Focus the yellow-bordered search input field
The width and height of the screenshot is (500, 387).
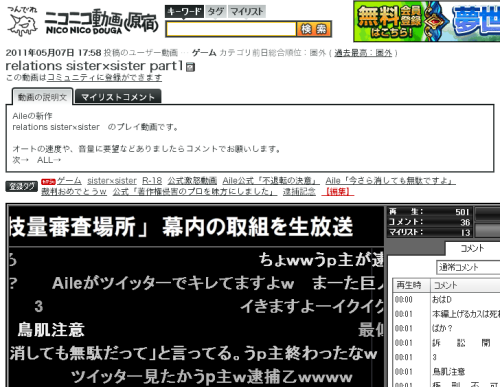[231, 29]
